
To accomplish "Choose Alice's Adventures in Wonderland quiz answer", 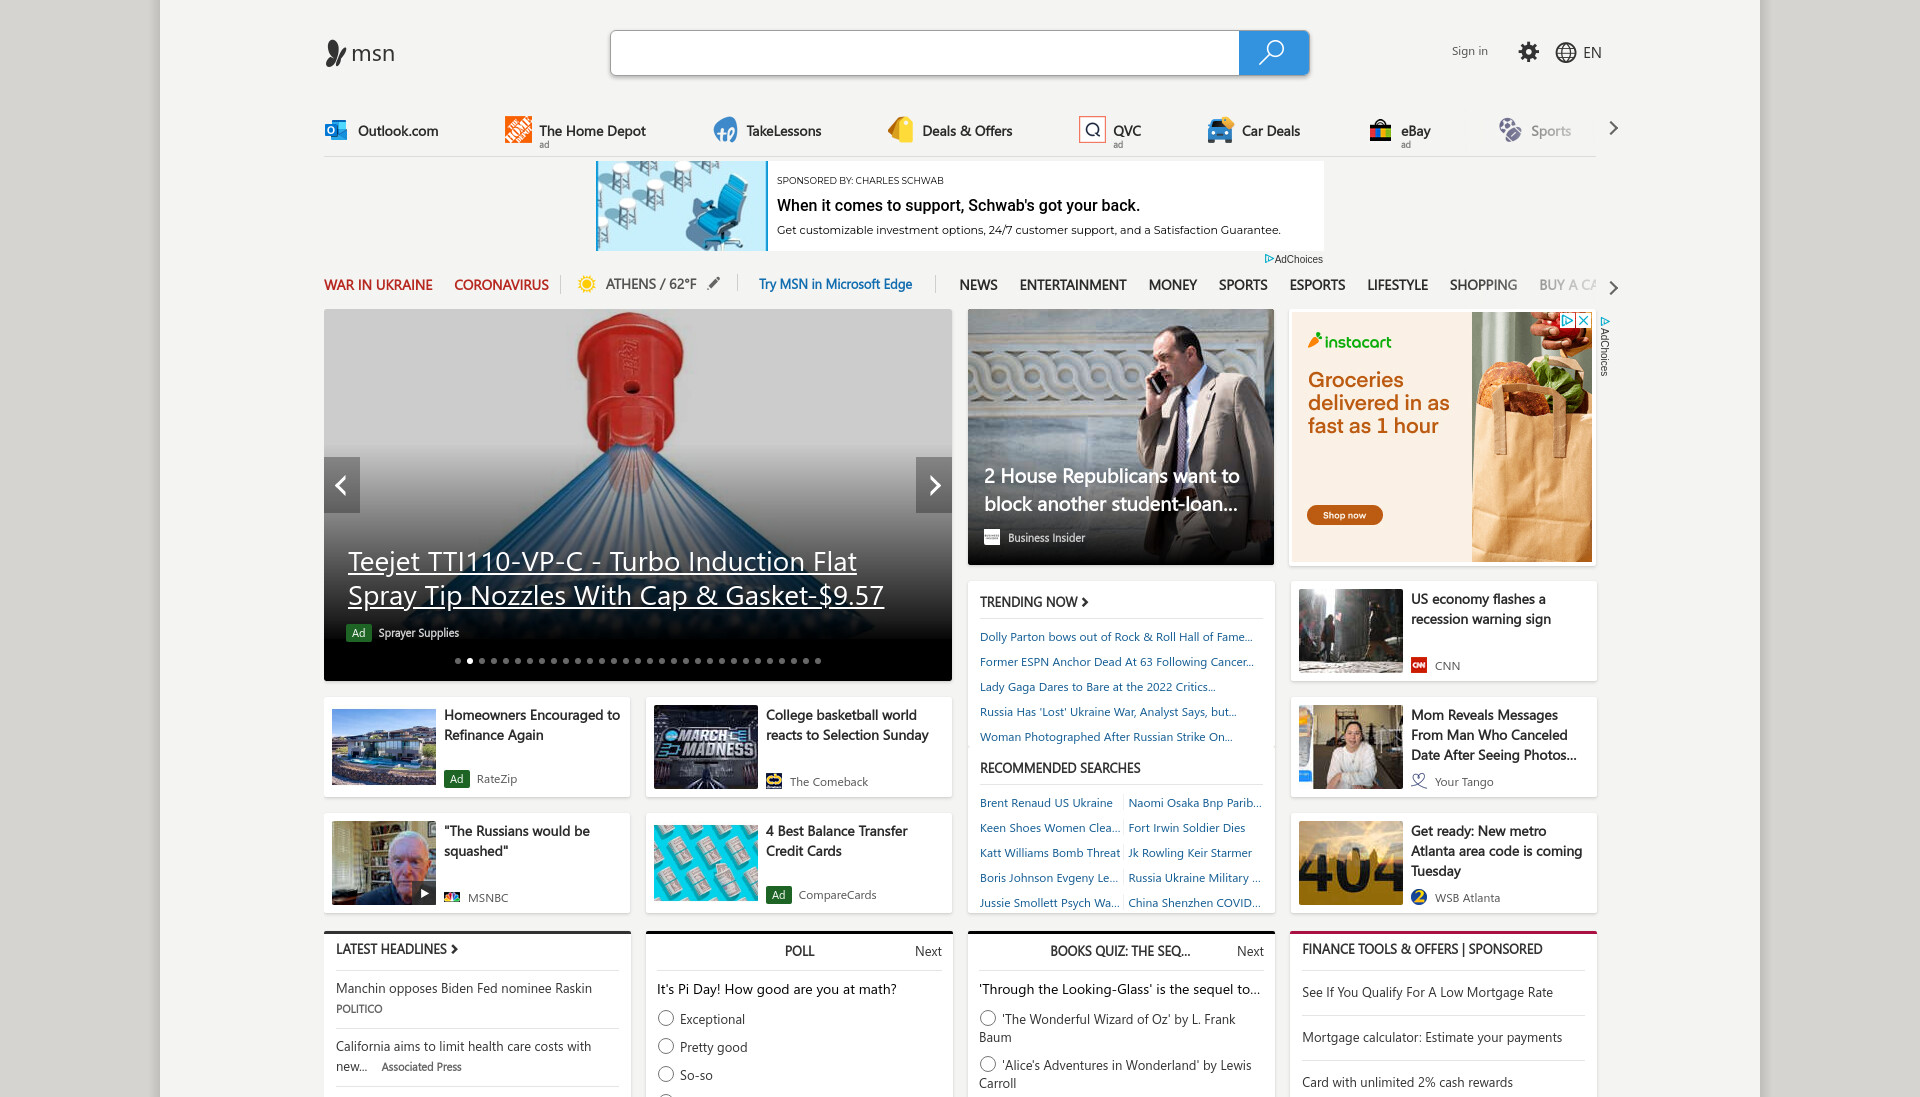I will coord(988,1064).
